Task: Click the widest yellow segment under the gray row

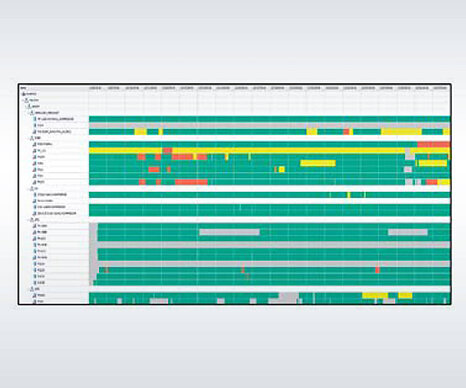Action: (401, 132)
